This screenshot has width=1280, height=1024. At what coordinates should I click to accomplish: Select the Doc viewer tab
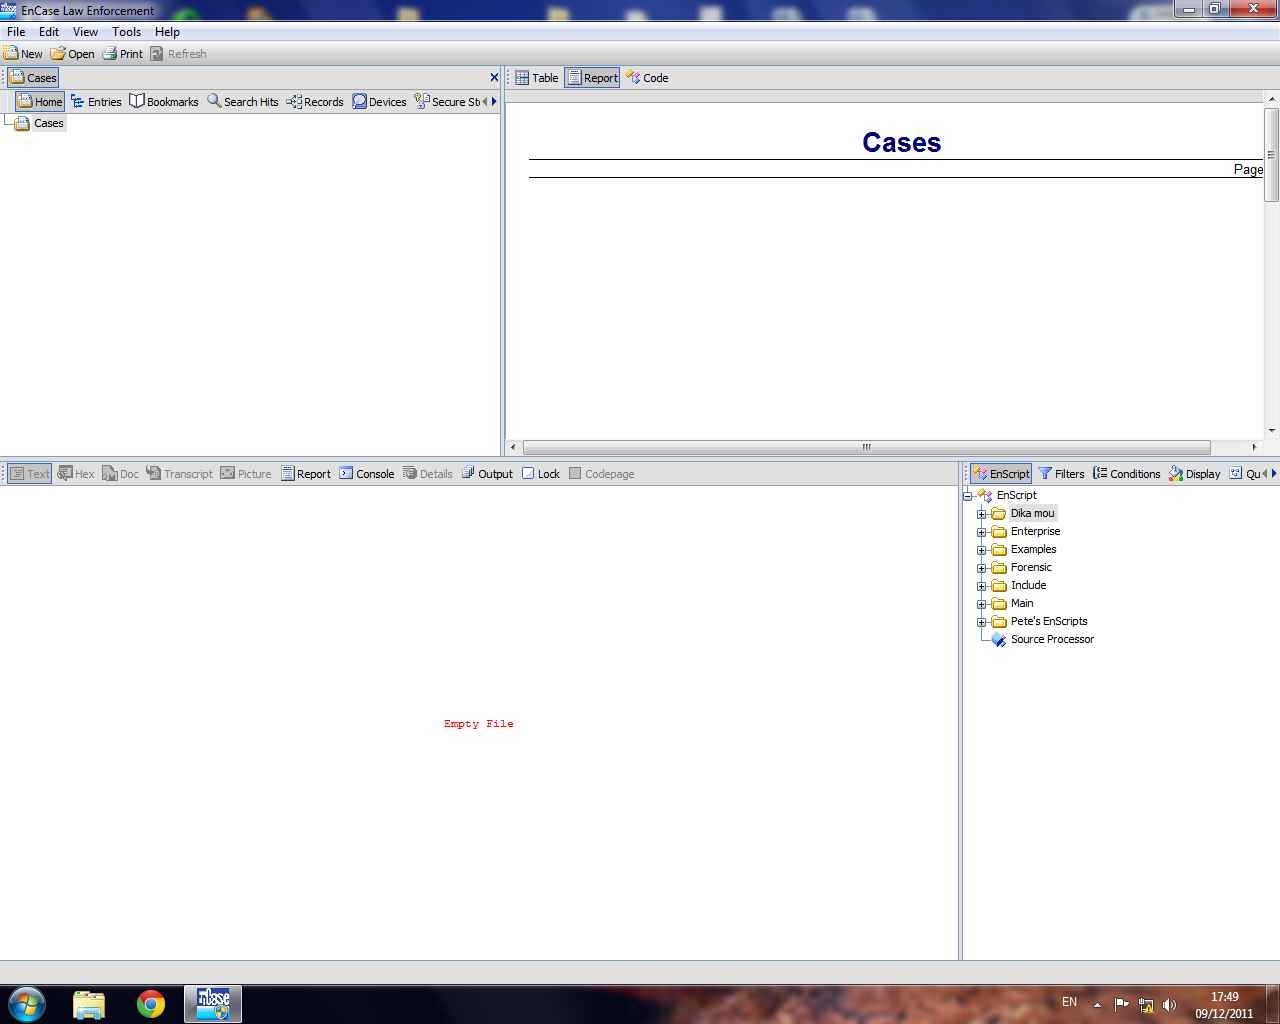[x=120, y=474]
